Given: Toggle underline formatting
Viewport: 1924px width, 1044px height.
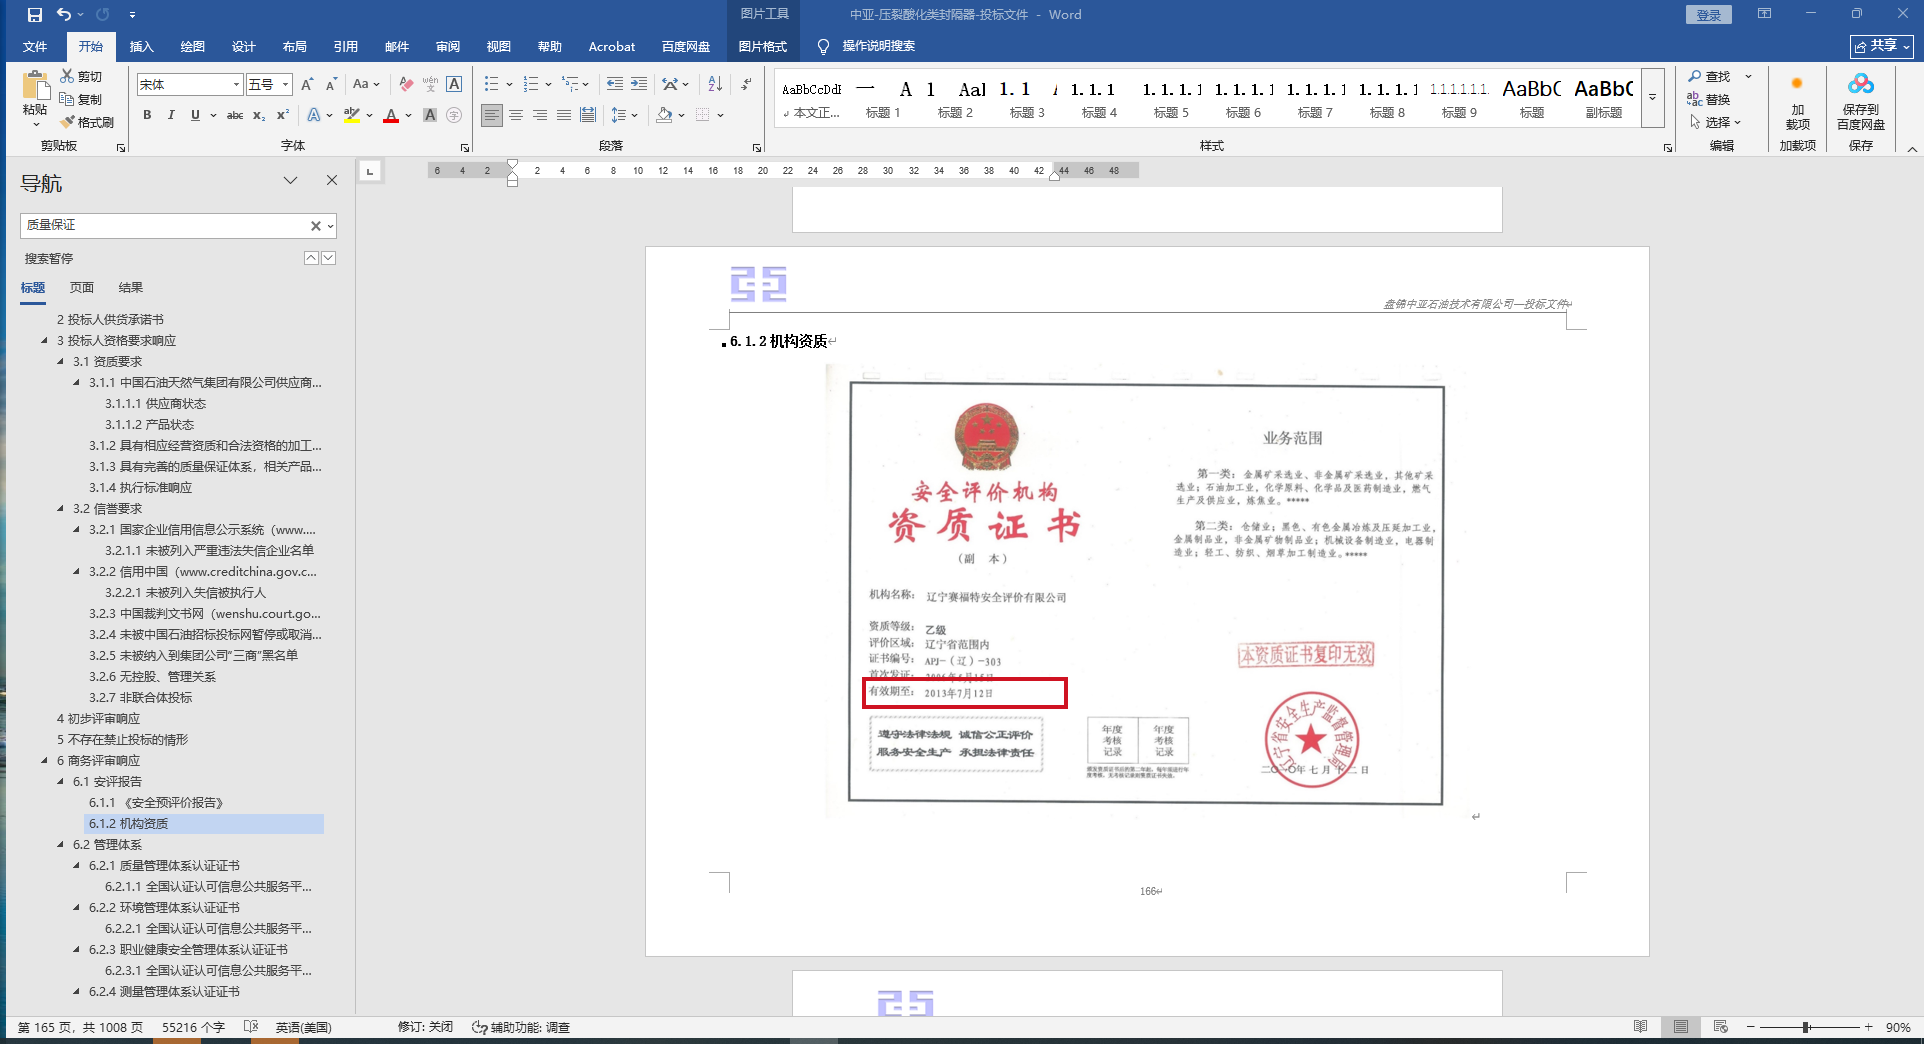Looking at the screenshot, I should 195,115.
